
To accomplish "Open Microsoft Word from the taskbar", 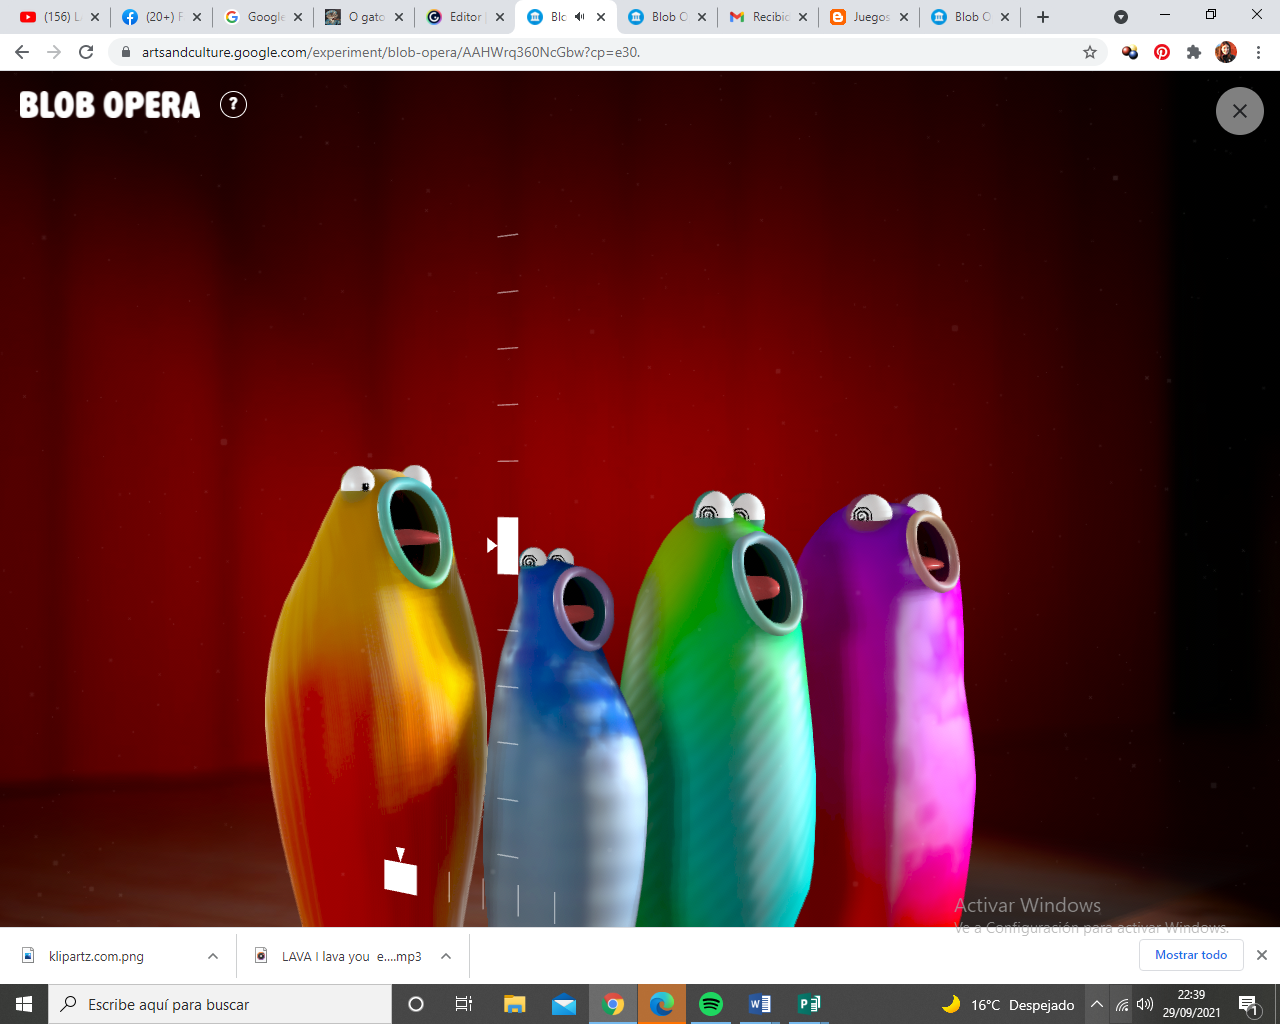I will pos(759,1004).
